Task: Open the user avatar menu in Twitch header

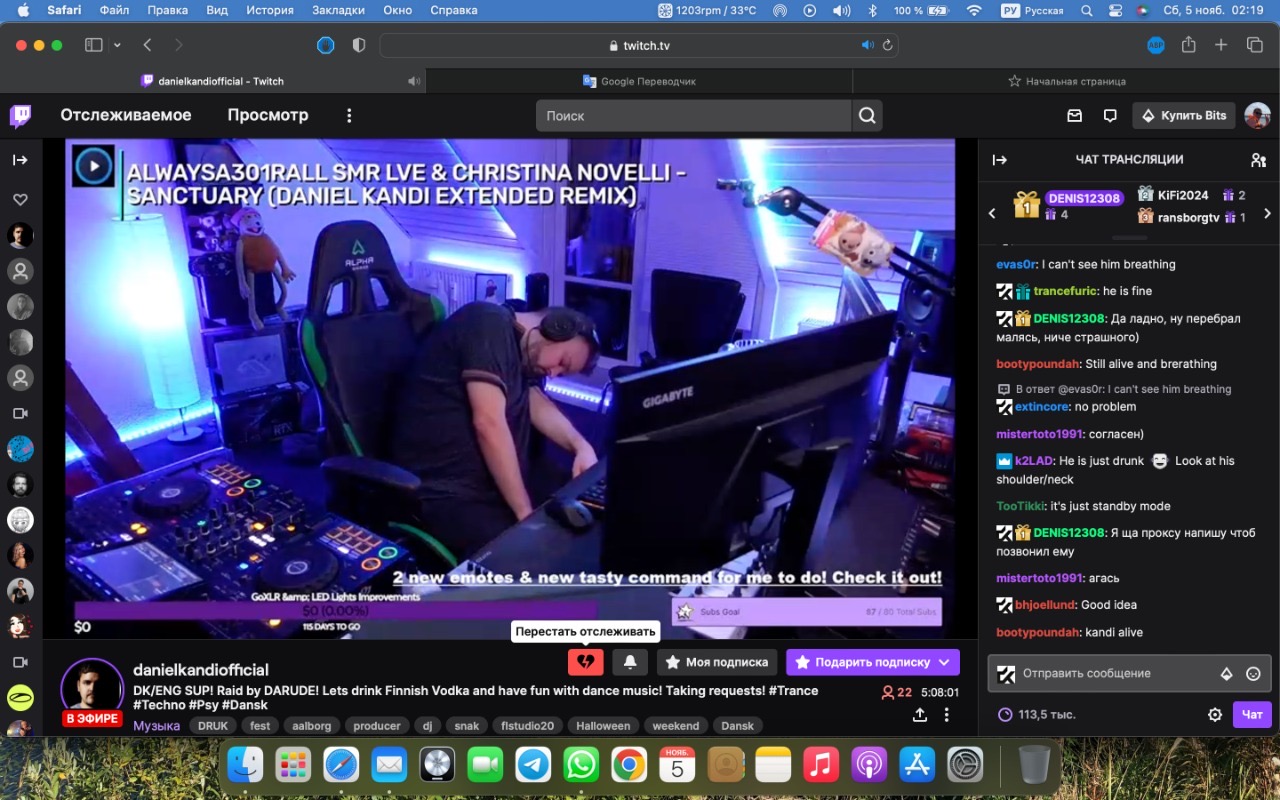Action: tap(1257, 116)
